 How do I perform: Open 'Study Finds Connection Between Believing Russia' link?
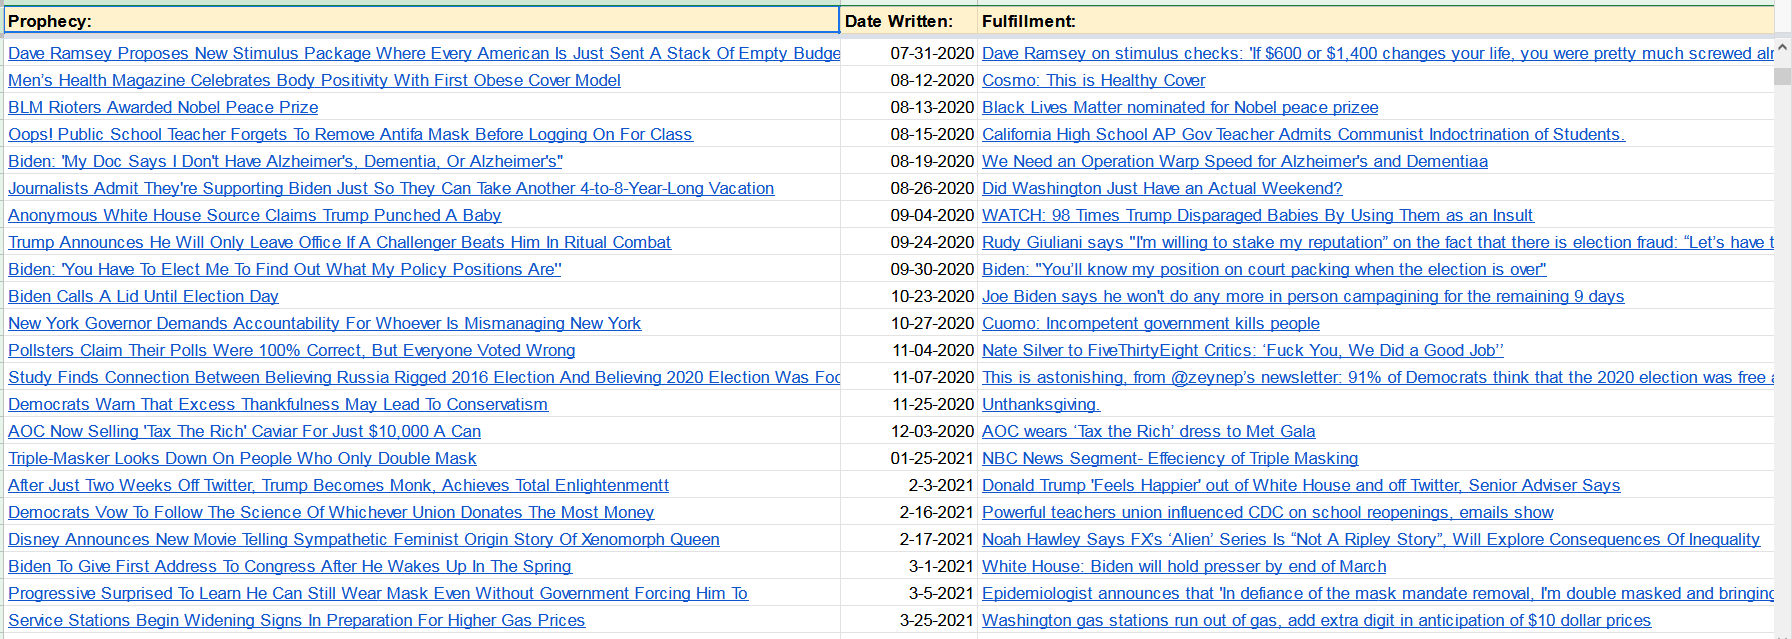(x=424, y=378)
